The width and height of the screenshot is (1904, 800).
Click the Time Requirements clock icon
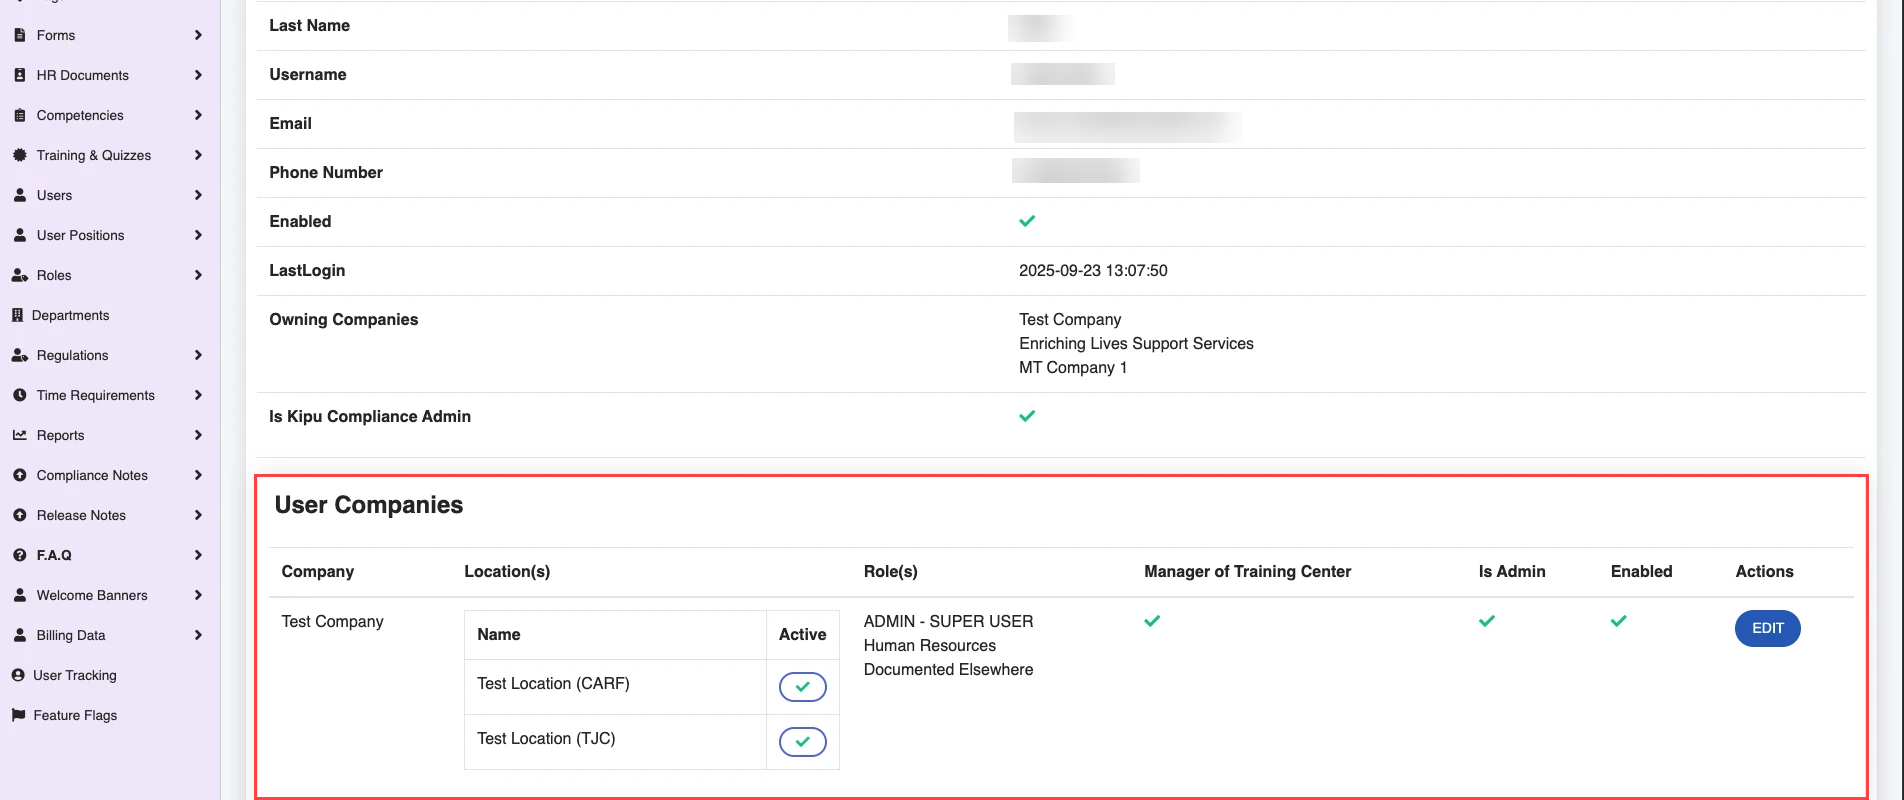[20, 395]
